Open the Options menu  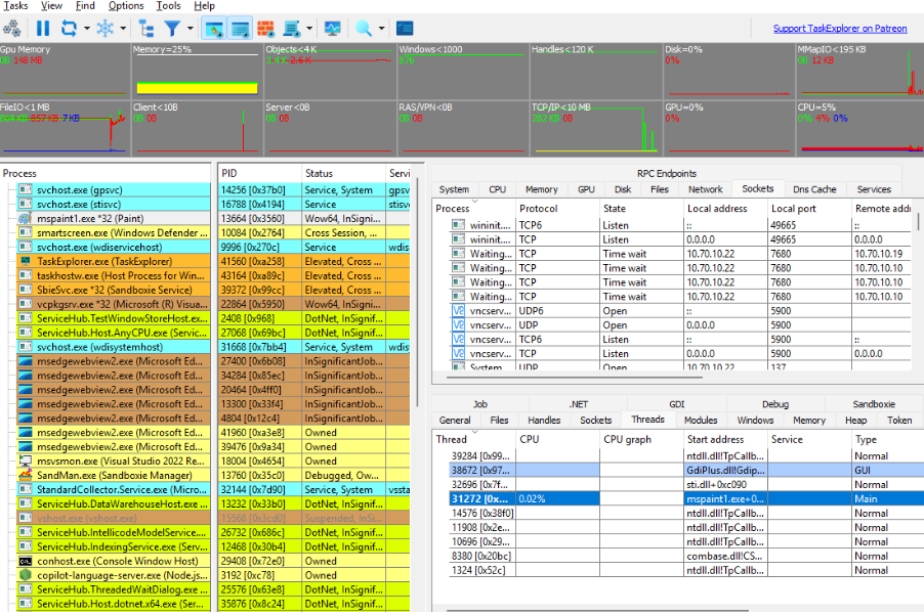coord(126,6)
